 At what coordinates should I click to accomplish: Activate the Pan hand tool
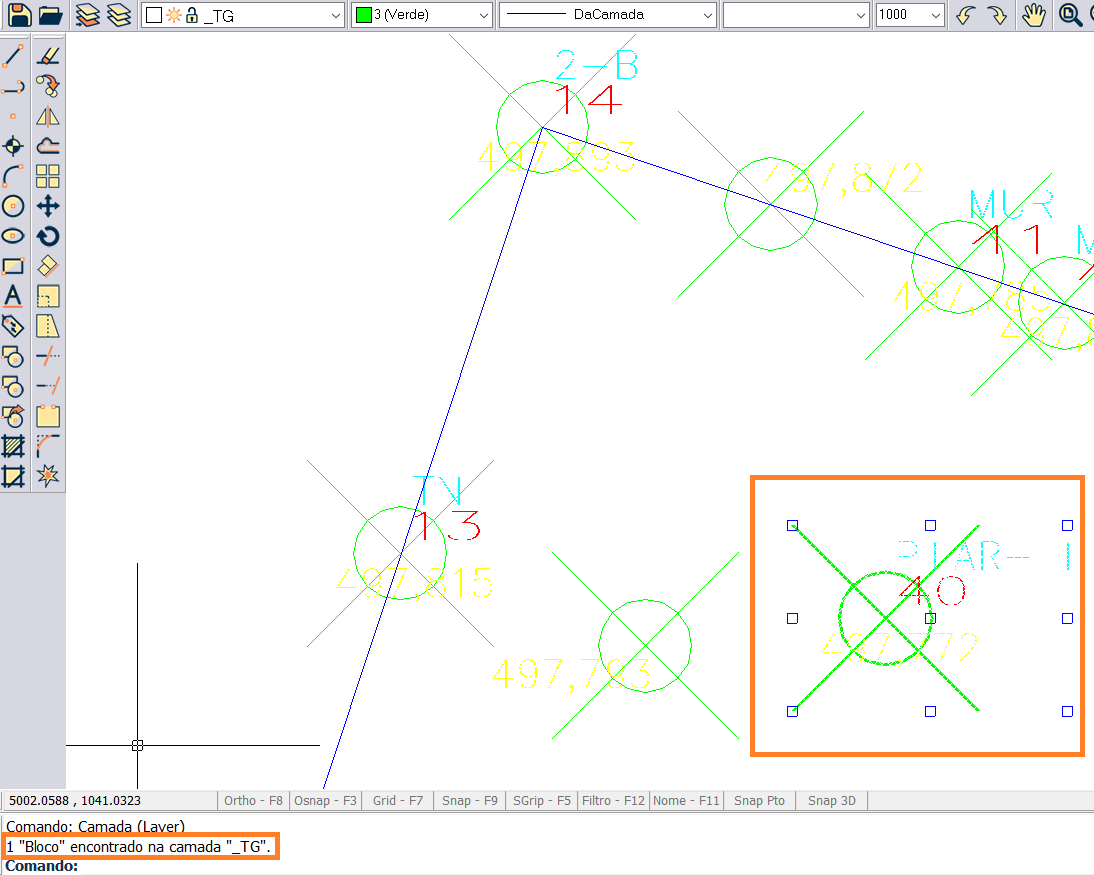[1034, 15]
